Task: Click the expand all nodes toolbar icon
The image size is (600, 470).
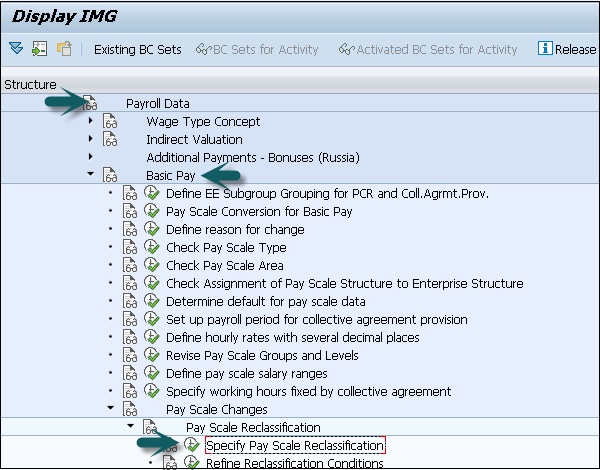Action: click(x=16, y=49)
